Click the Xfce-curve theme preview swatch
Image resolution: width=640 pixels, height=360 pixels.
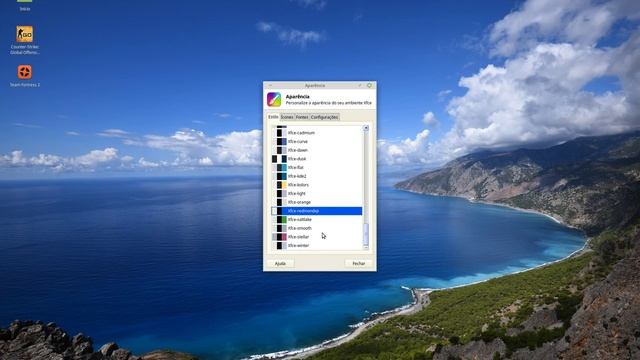click(279, 141)
